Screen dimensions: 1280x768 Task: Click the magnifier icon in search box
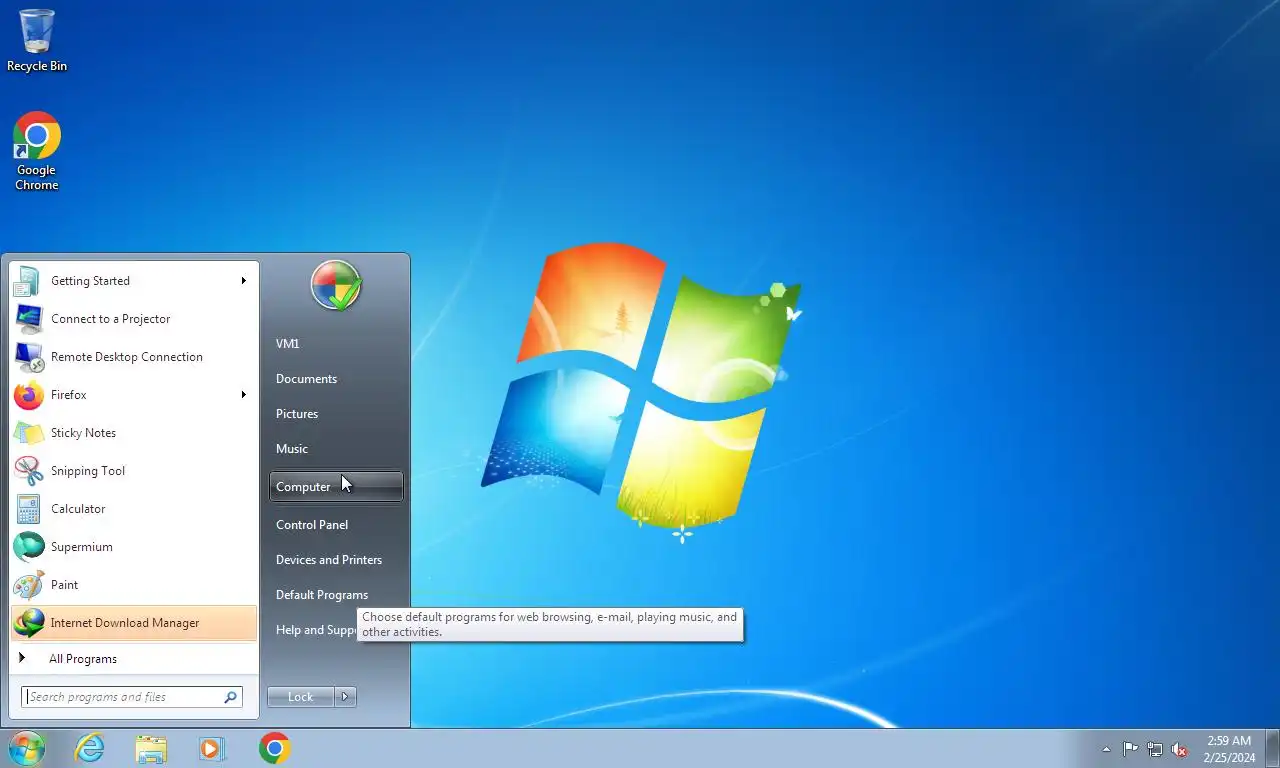230,697
